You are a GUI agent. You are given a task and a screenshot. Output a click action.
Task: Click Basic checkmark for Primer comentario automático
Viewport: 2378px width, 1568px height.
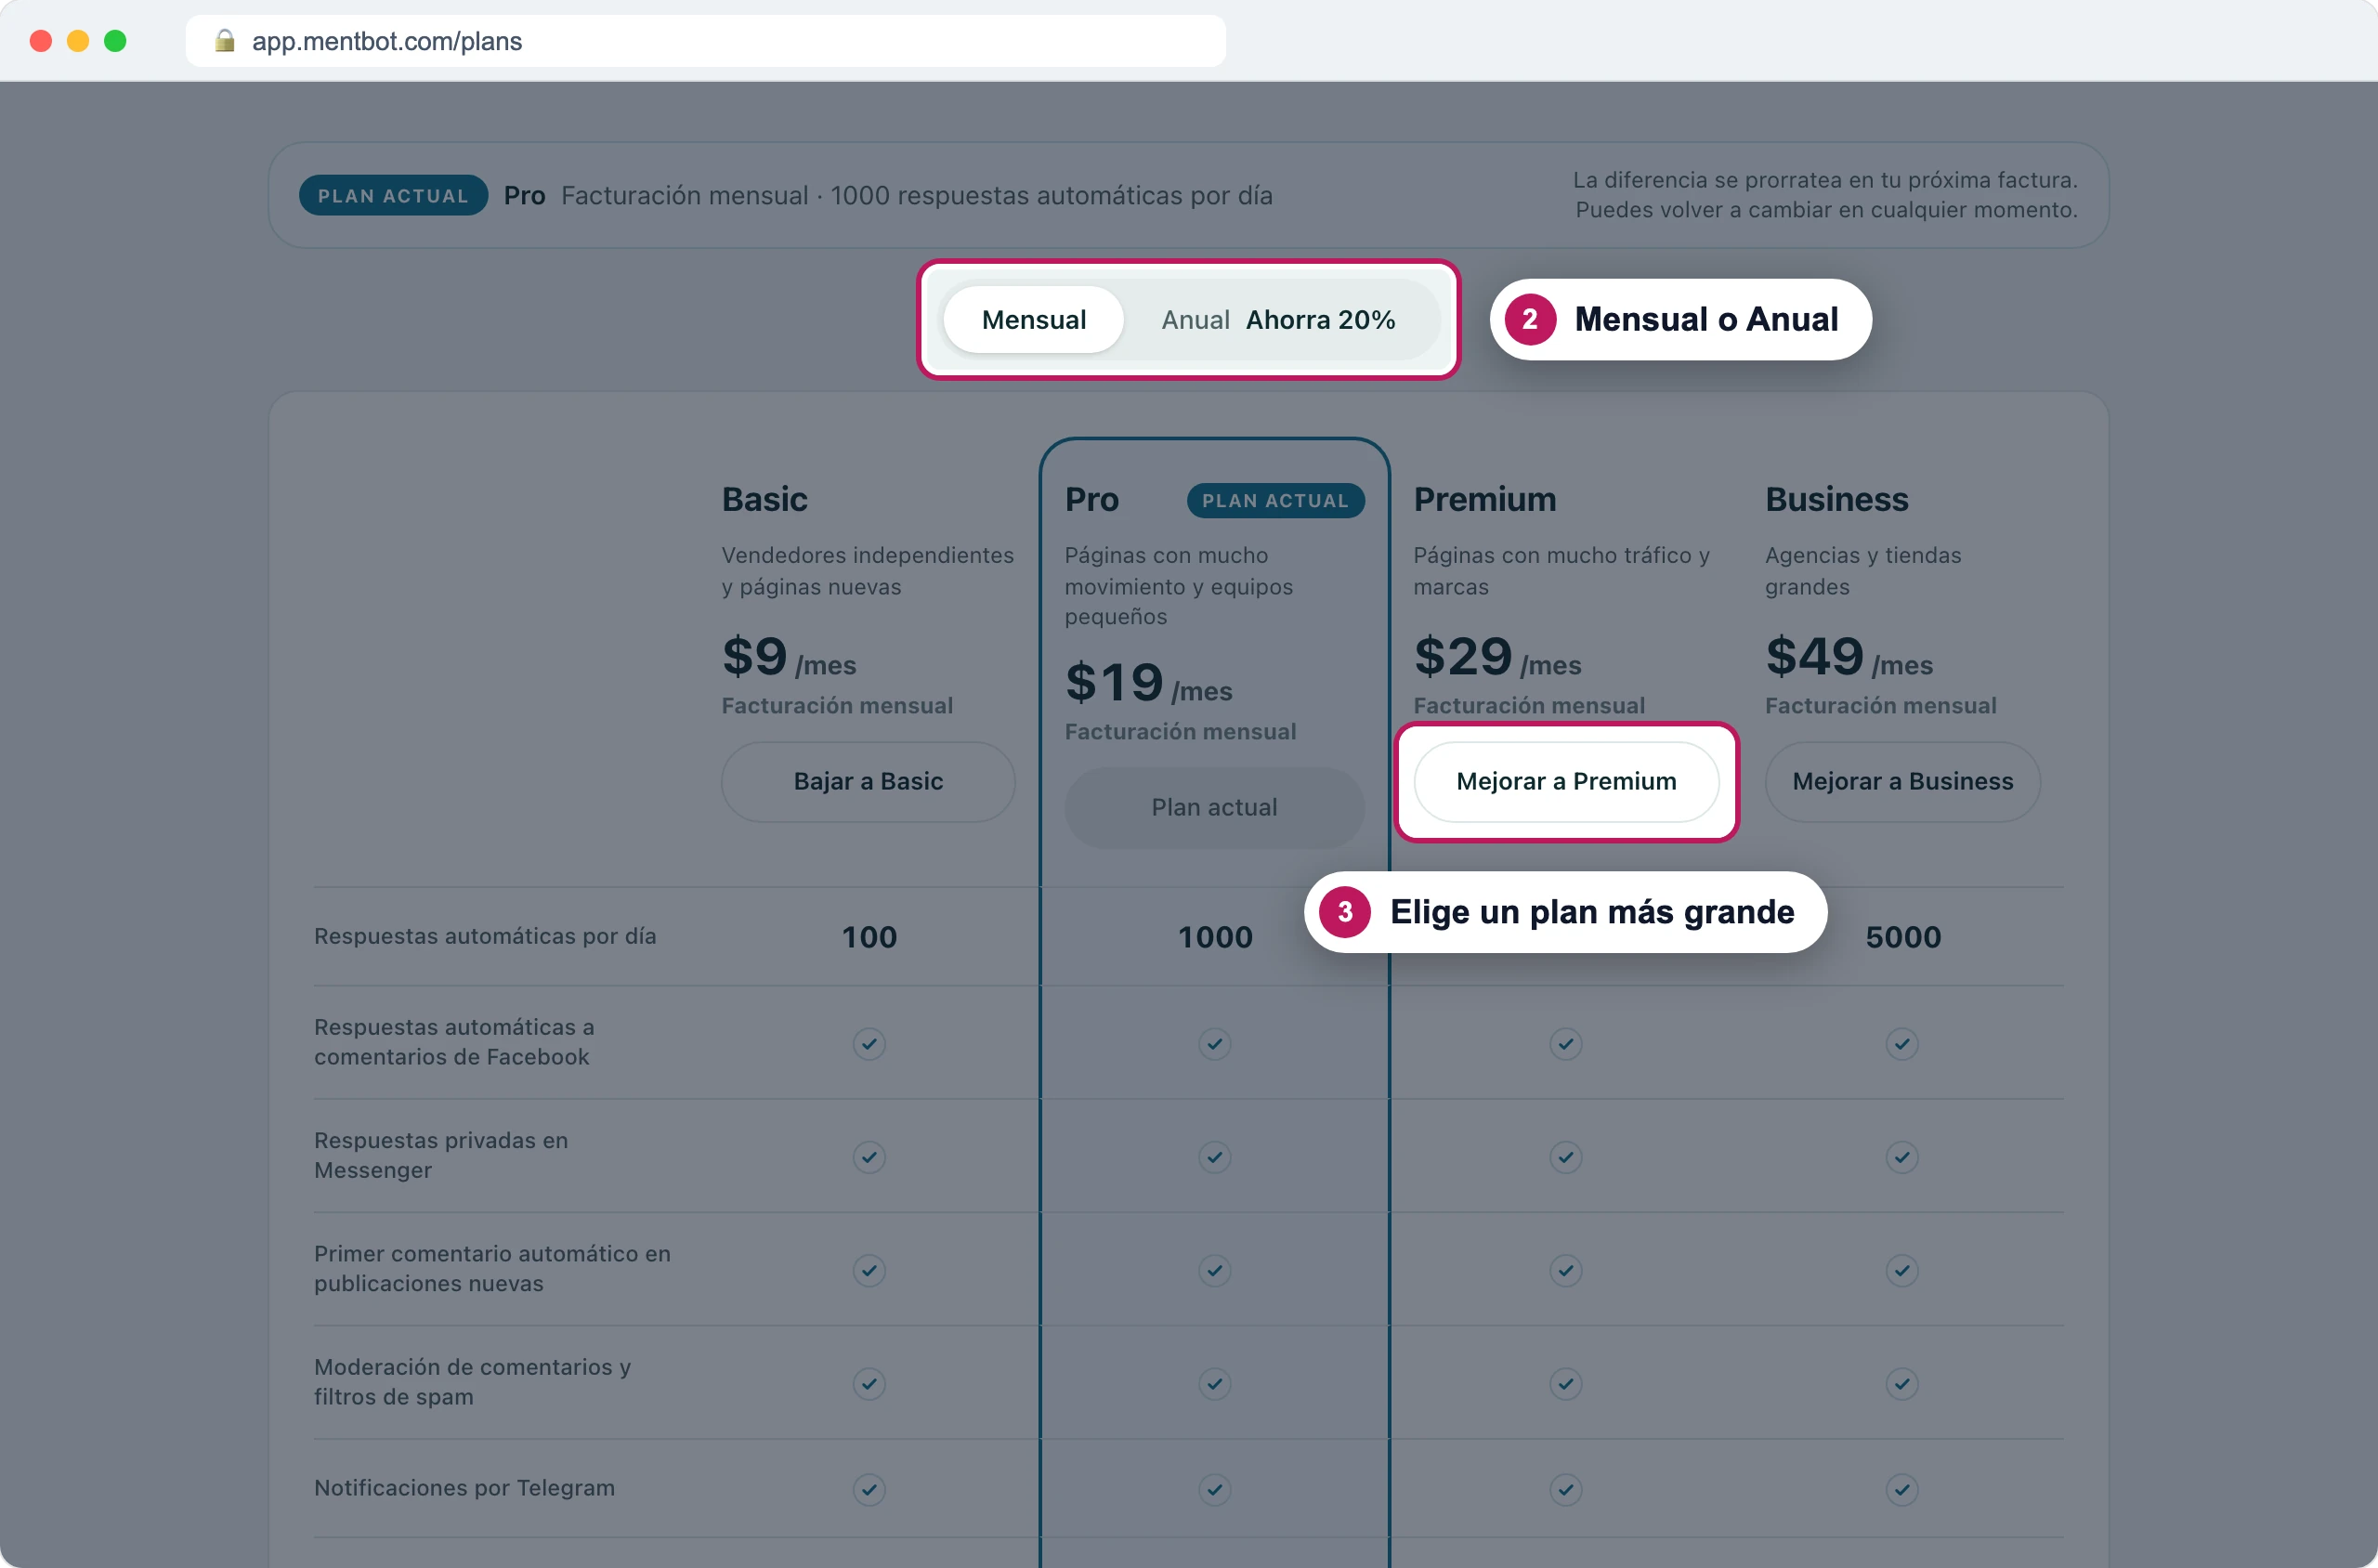[x=869, y=1271]
